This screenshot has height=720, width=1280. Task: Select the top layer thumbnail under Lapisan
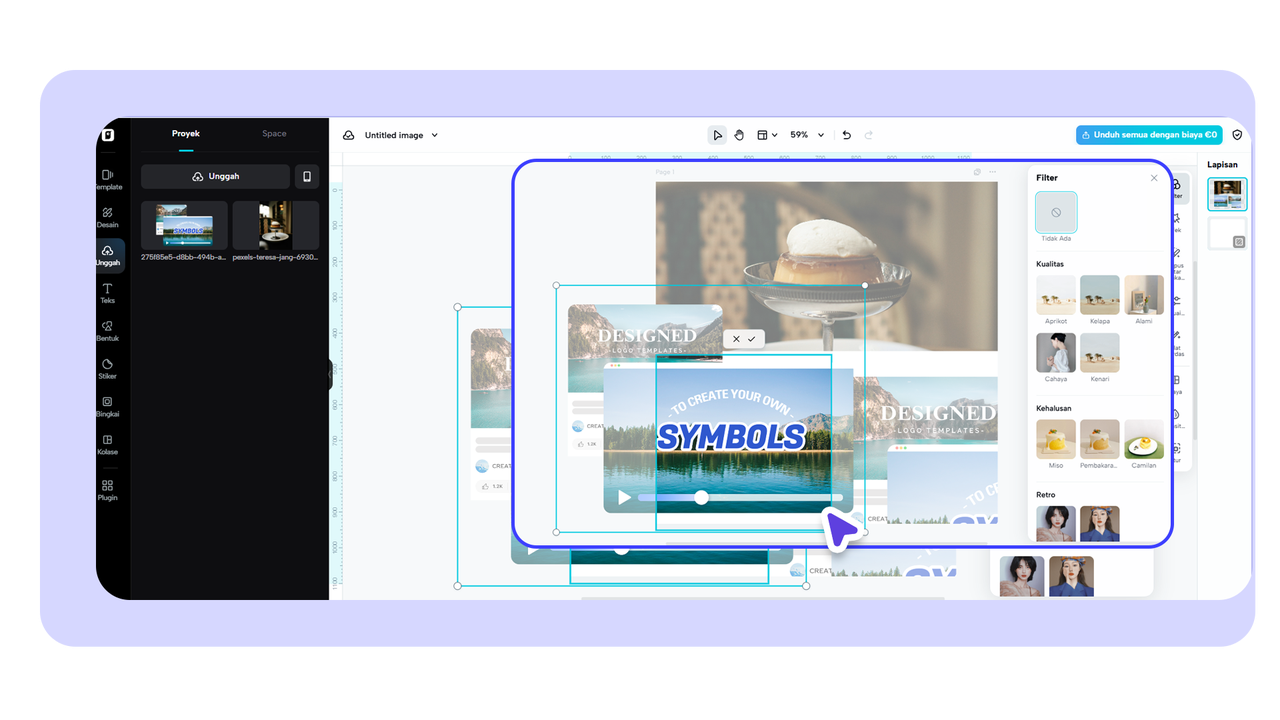pyautogui.click(x=1227, y=194)
